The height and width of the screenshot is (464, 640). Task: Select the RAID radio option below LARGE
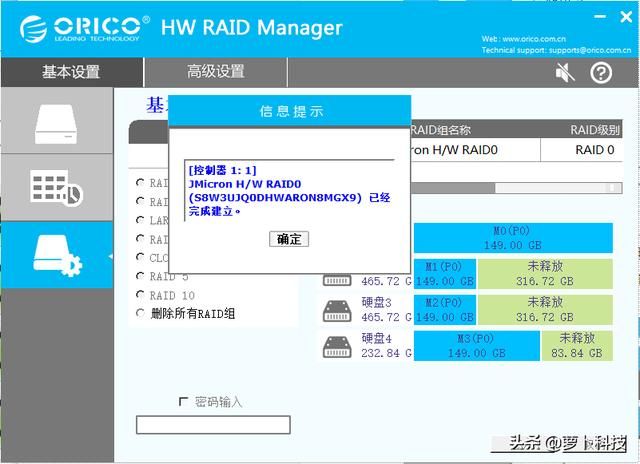click(140, 239)
